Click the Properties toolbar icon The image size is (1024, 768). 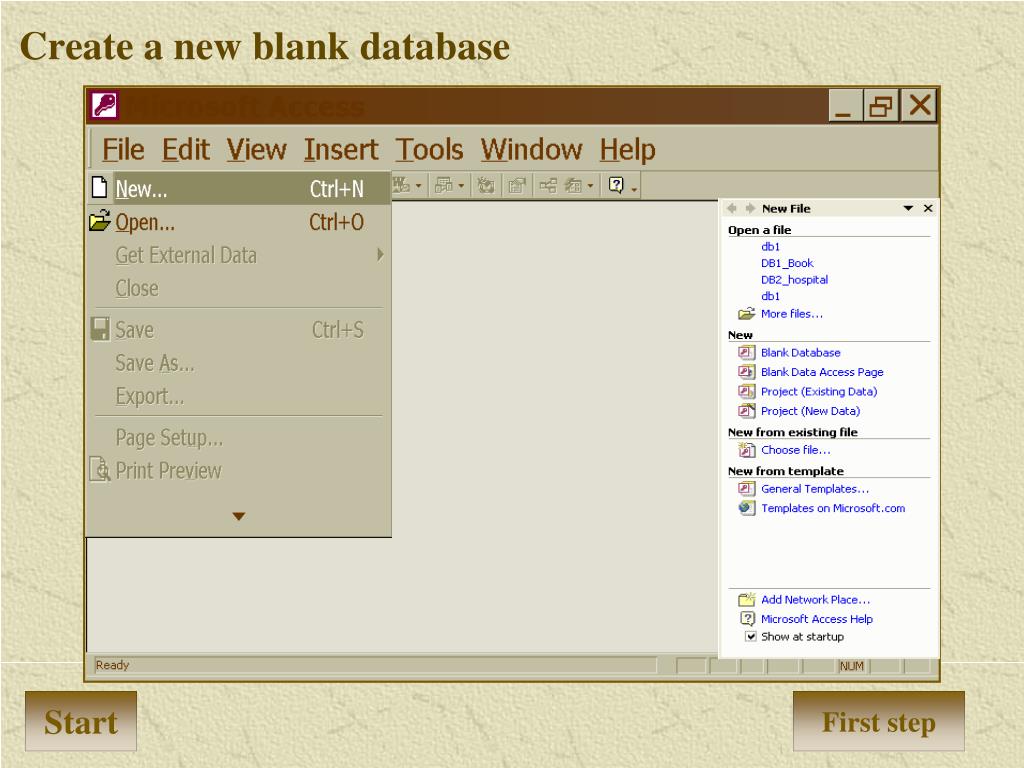(x=517, y=185)
